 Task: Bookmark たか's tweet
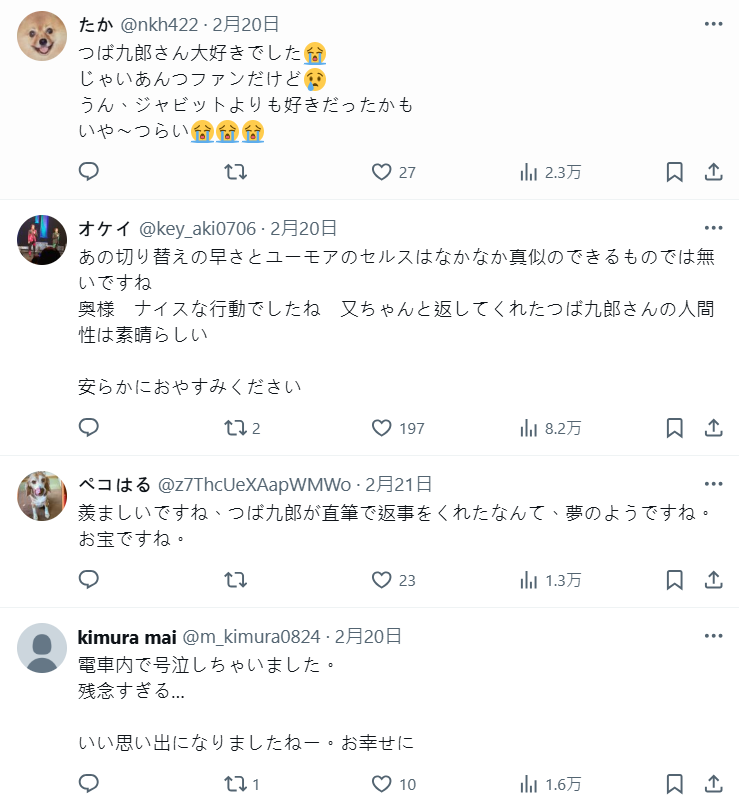675,172
